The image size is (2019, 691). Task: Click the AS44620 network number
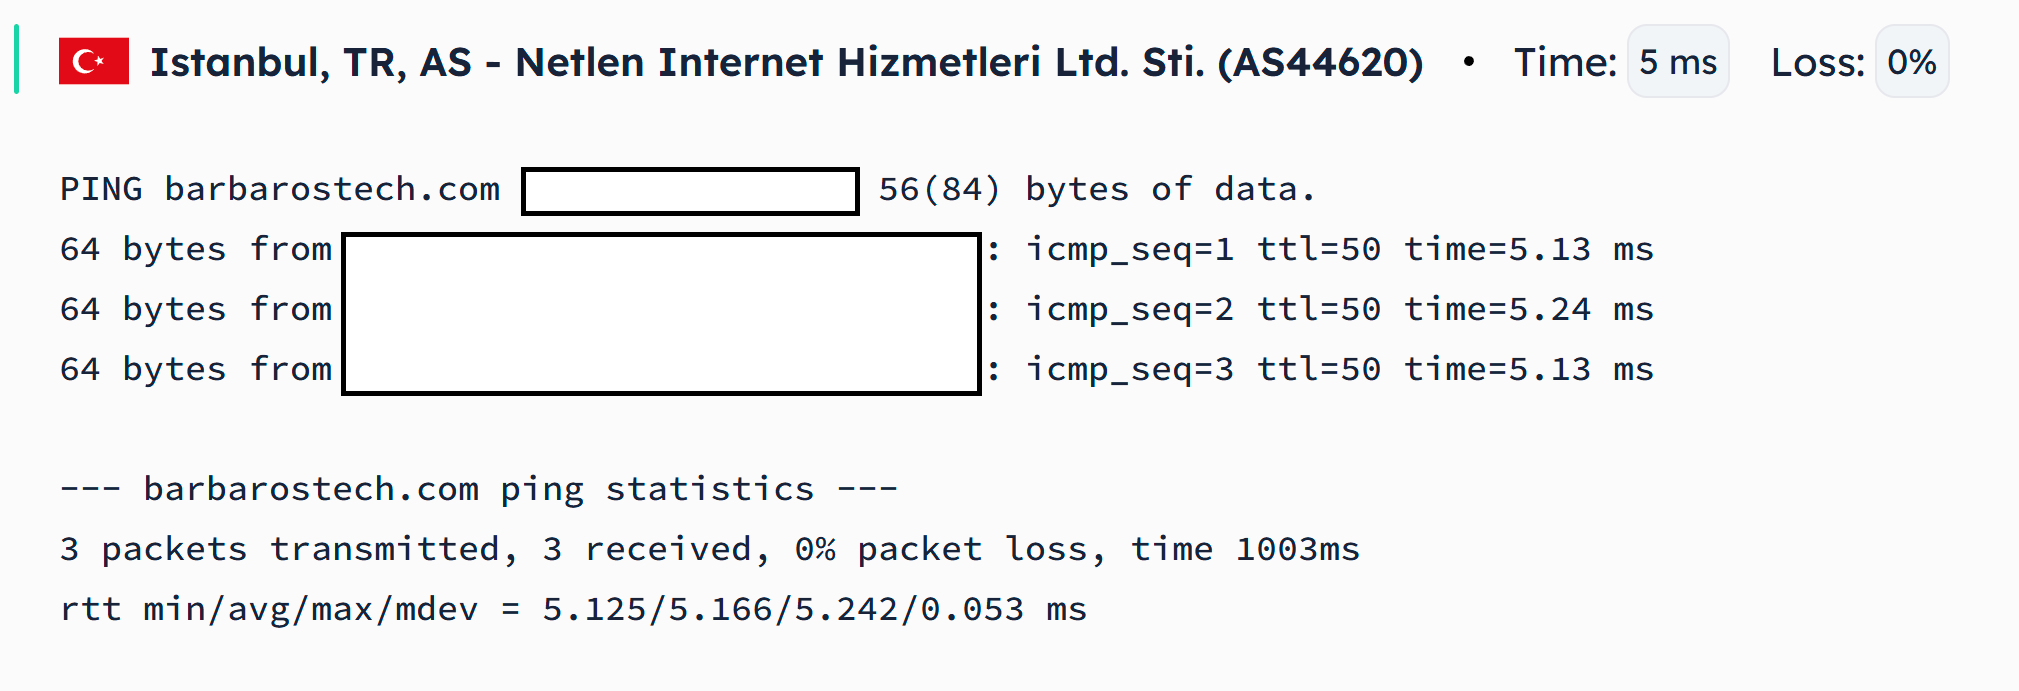tap(1320, 62)
